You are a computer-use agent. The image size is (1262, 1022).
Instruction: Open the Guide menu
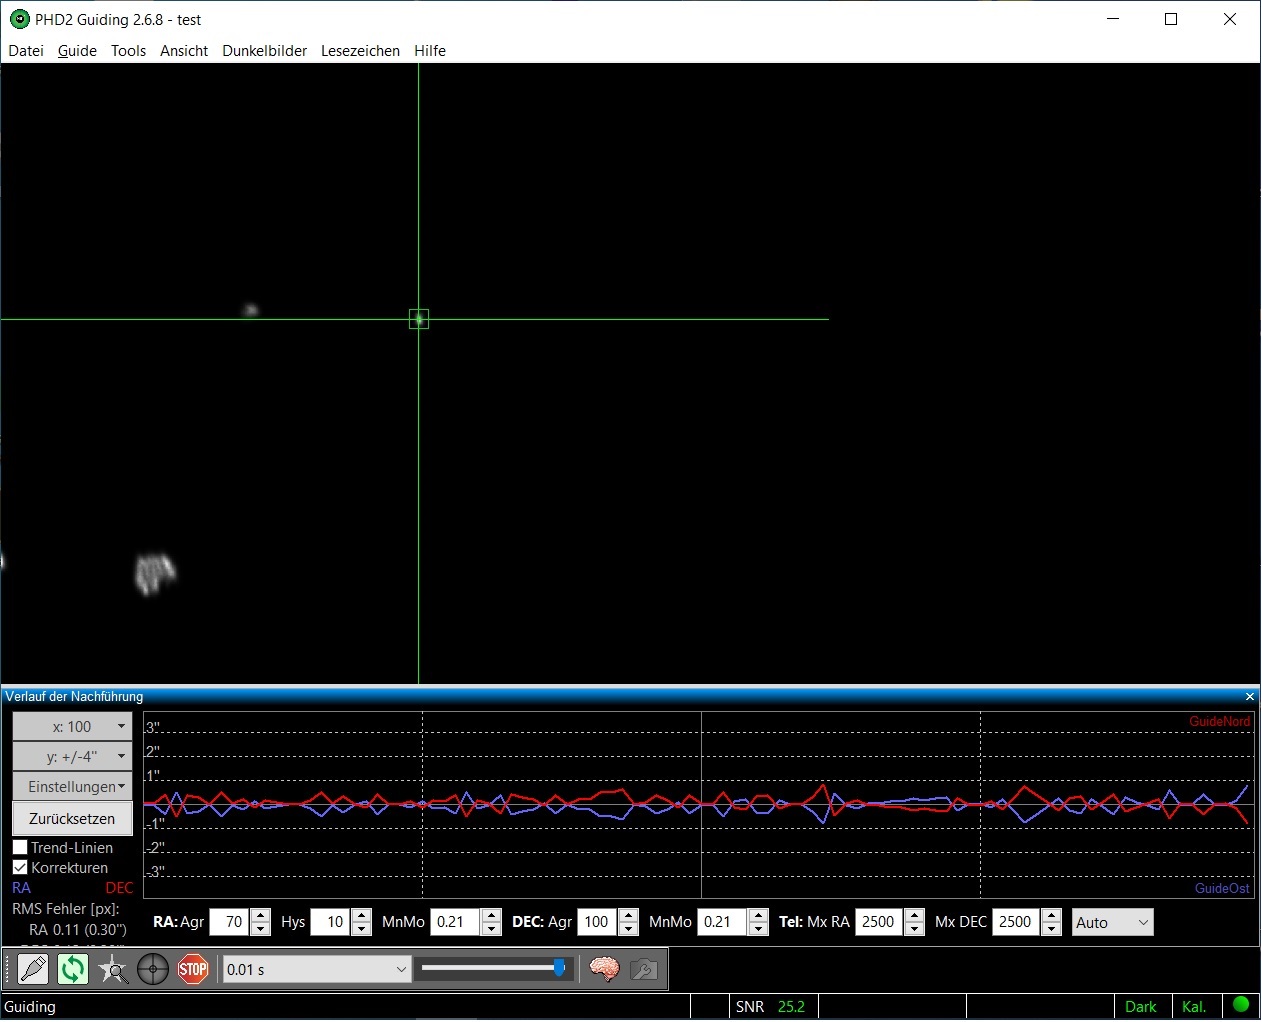coord(77,50)
